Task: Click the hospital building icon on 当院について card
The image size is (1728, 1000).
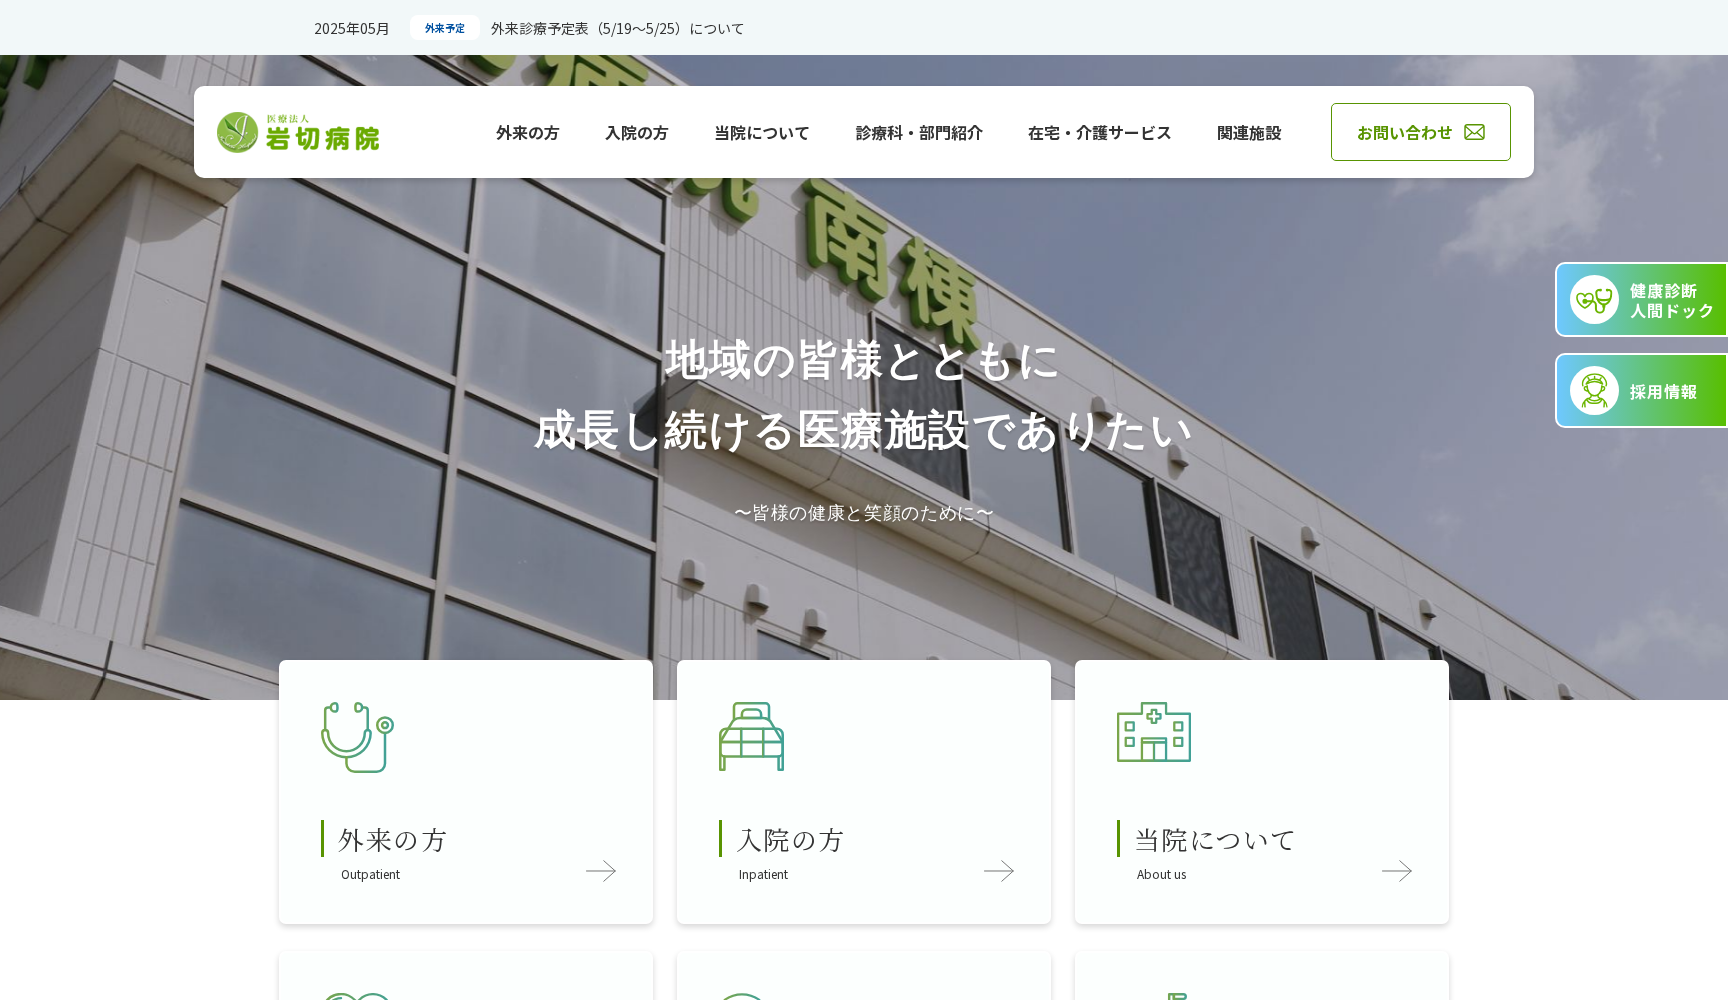Action: [x=1153, y=733]
